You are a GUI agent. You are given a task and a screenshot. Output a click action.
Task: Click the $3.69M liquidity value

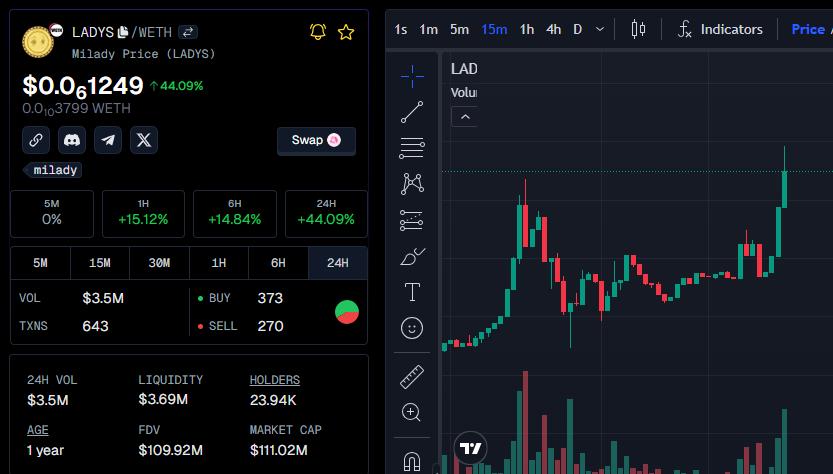coord(163,400)
